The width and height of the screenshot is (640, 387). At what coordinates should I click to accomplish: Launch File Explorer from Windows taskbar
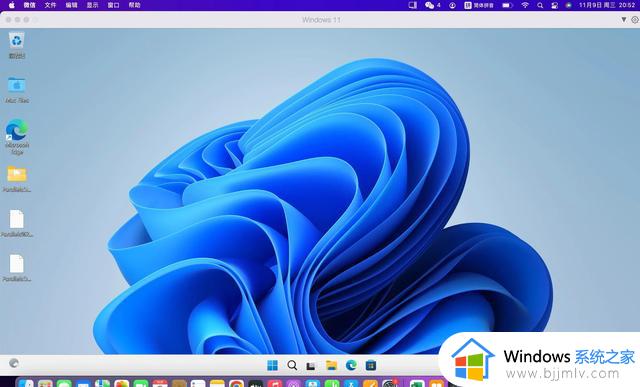[x=331, y=365]
